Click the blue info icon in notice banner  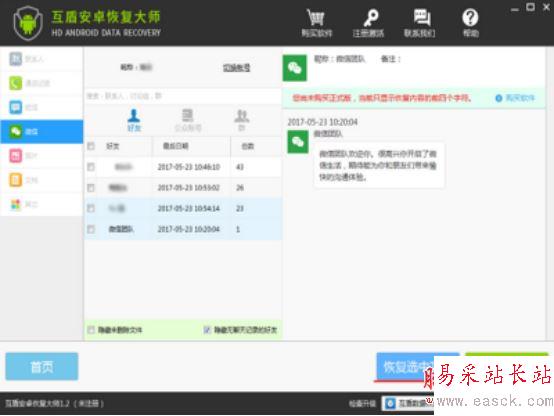499,98
